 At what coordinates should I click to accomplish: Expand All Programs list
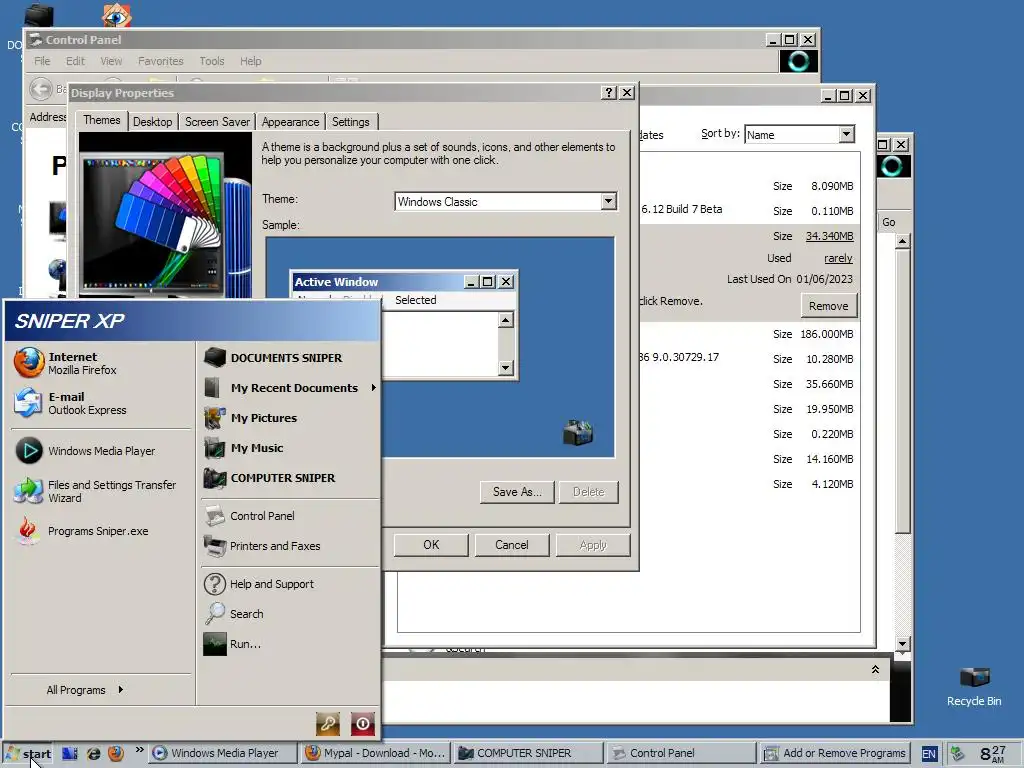click(85, 690)
